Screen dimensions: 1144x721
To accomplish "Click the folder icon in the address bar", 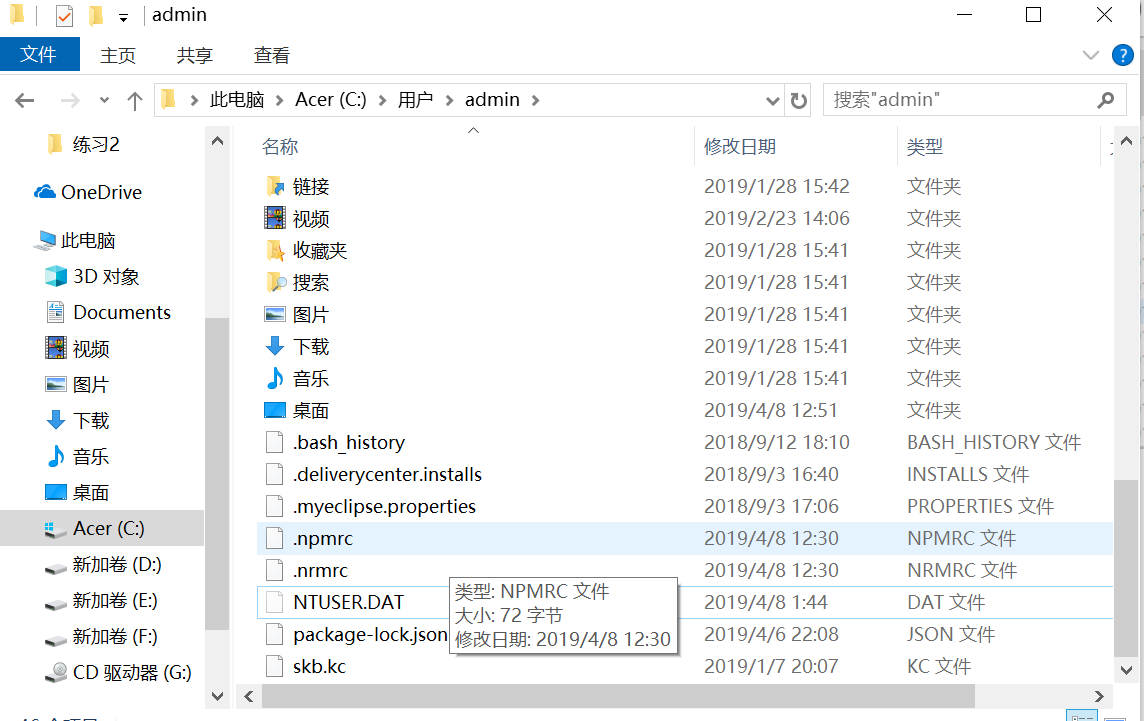I will [x=168, y=99].
